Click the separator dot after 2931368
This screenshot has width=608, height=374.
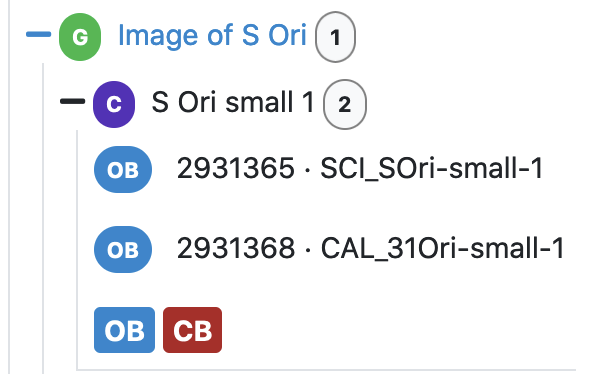pos(307,250)
